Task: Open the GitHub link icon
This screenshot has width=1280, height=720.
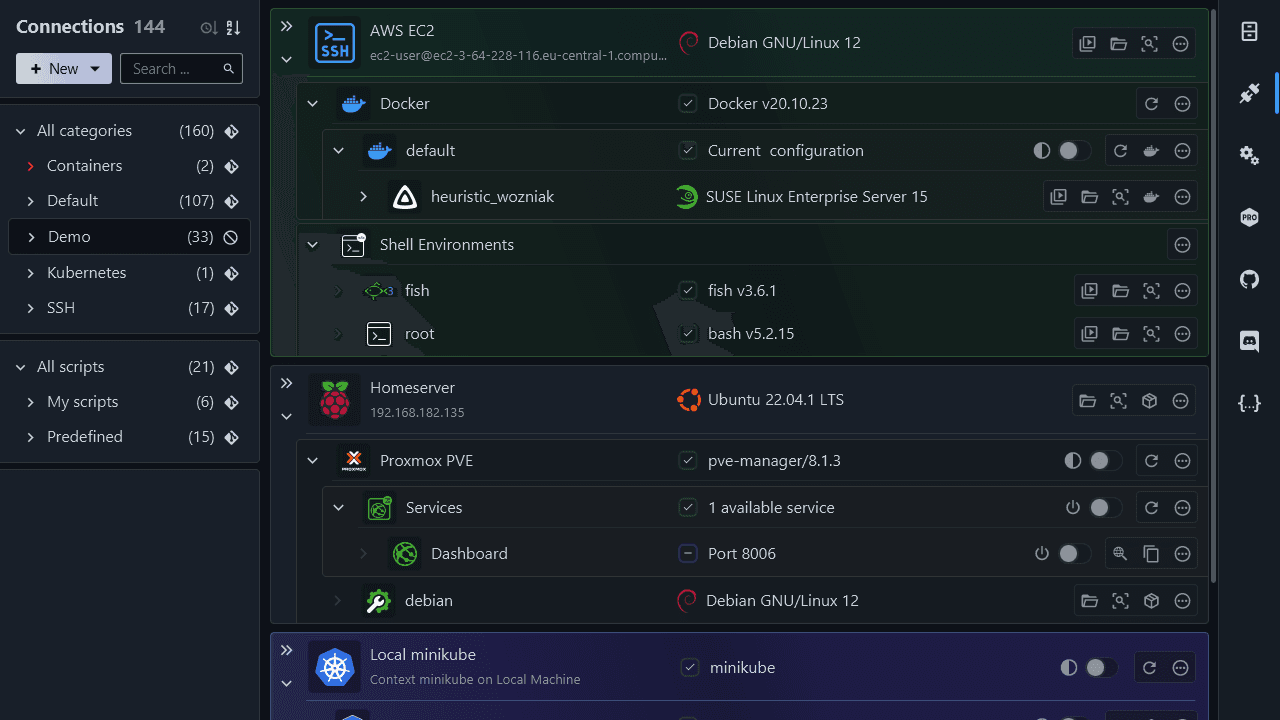Action: pos(1249,280)
